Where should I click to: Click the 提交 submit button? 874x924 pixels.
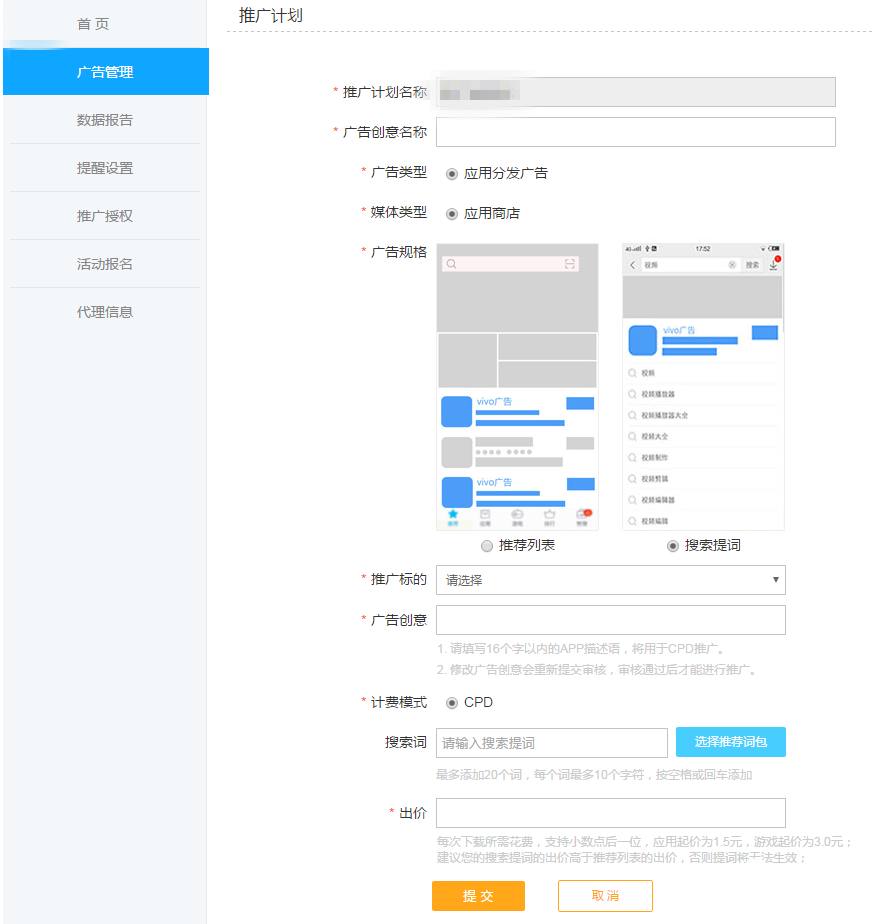[478, 896]
